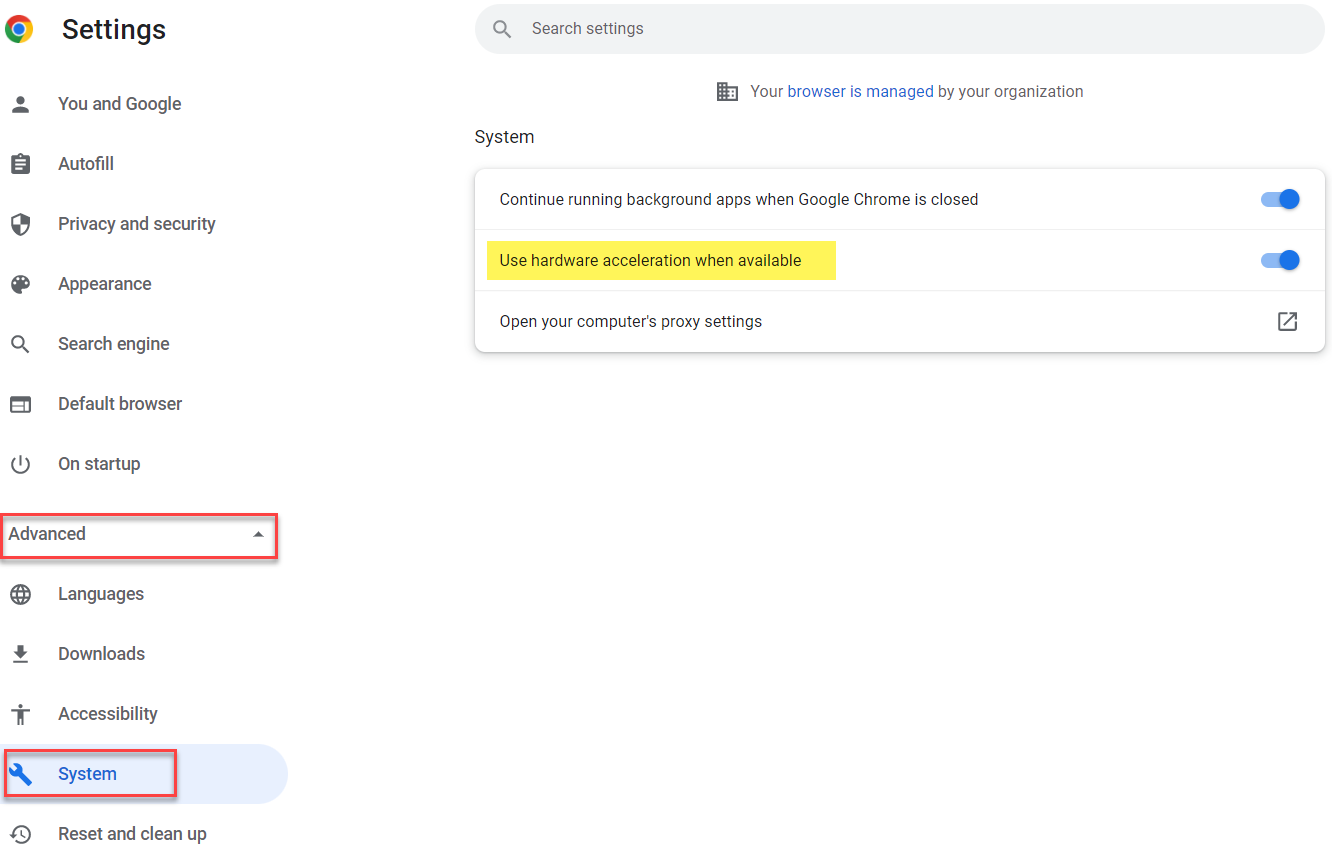Click the Languages globe icon

[x=20, y=594]
